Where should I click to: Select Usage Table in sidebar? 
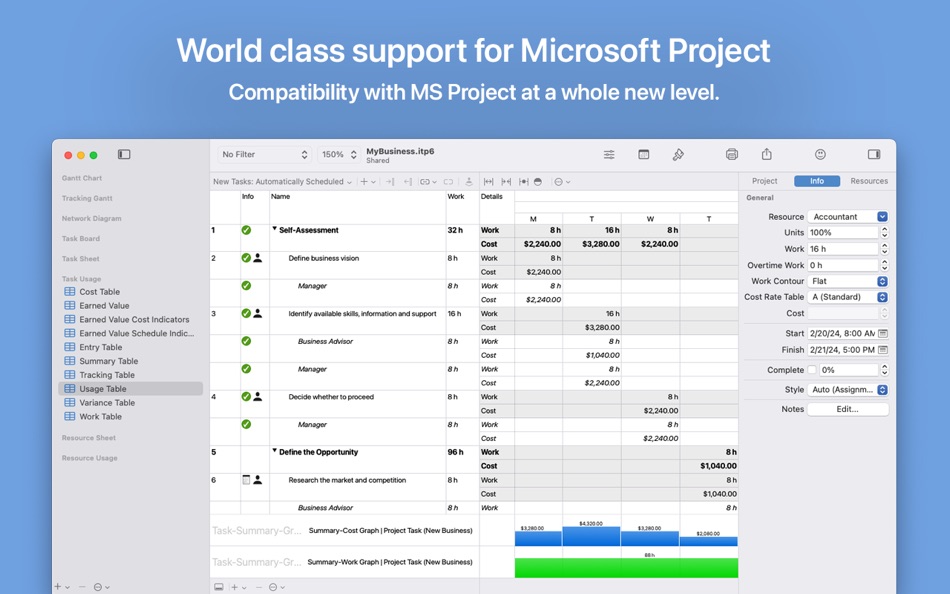click(130, 389)
